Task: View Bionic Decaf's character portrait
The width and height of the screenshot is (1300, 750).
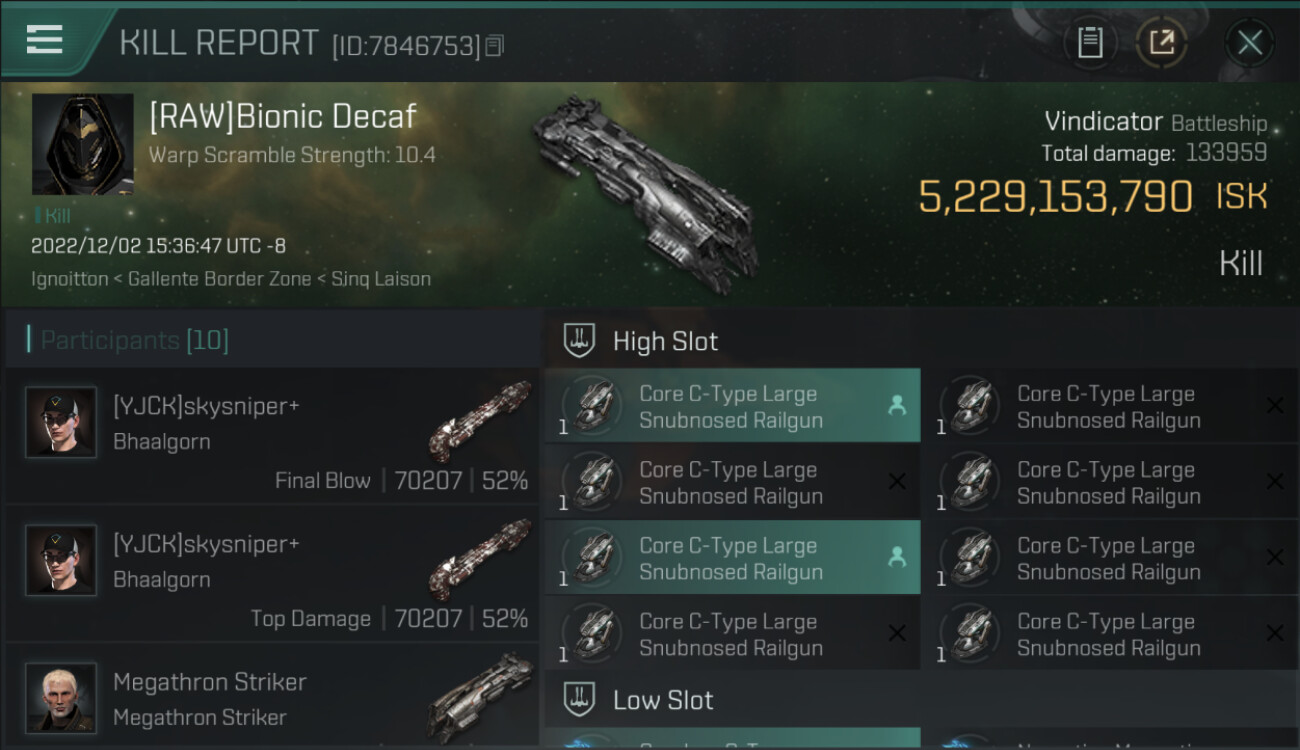Action: pyautogui.click(x=82, y=144)
